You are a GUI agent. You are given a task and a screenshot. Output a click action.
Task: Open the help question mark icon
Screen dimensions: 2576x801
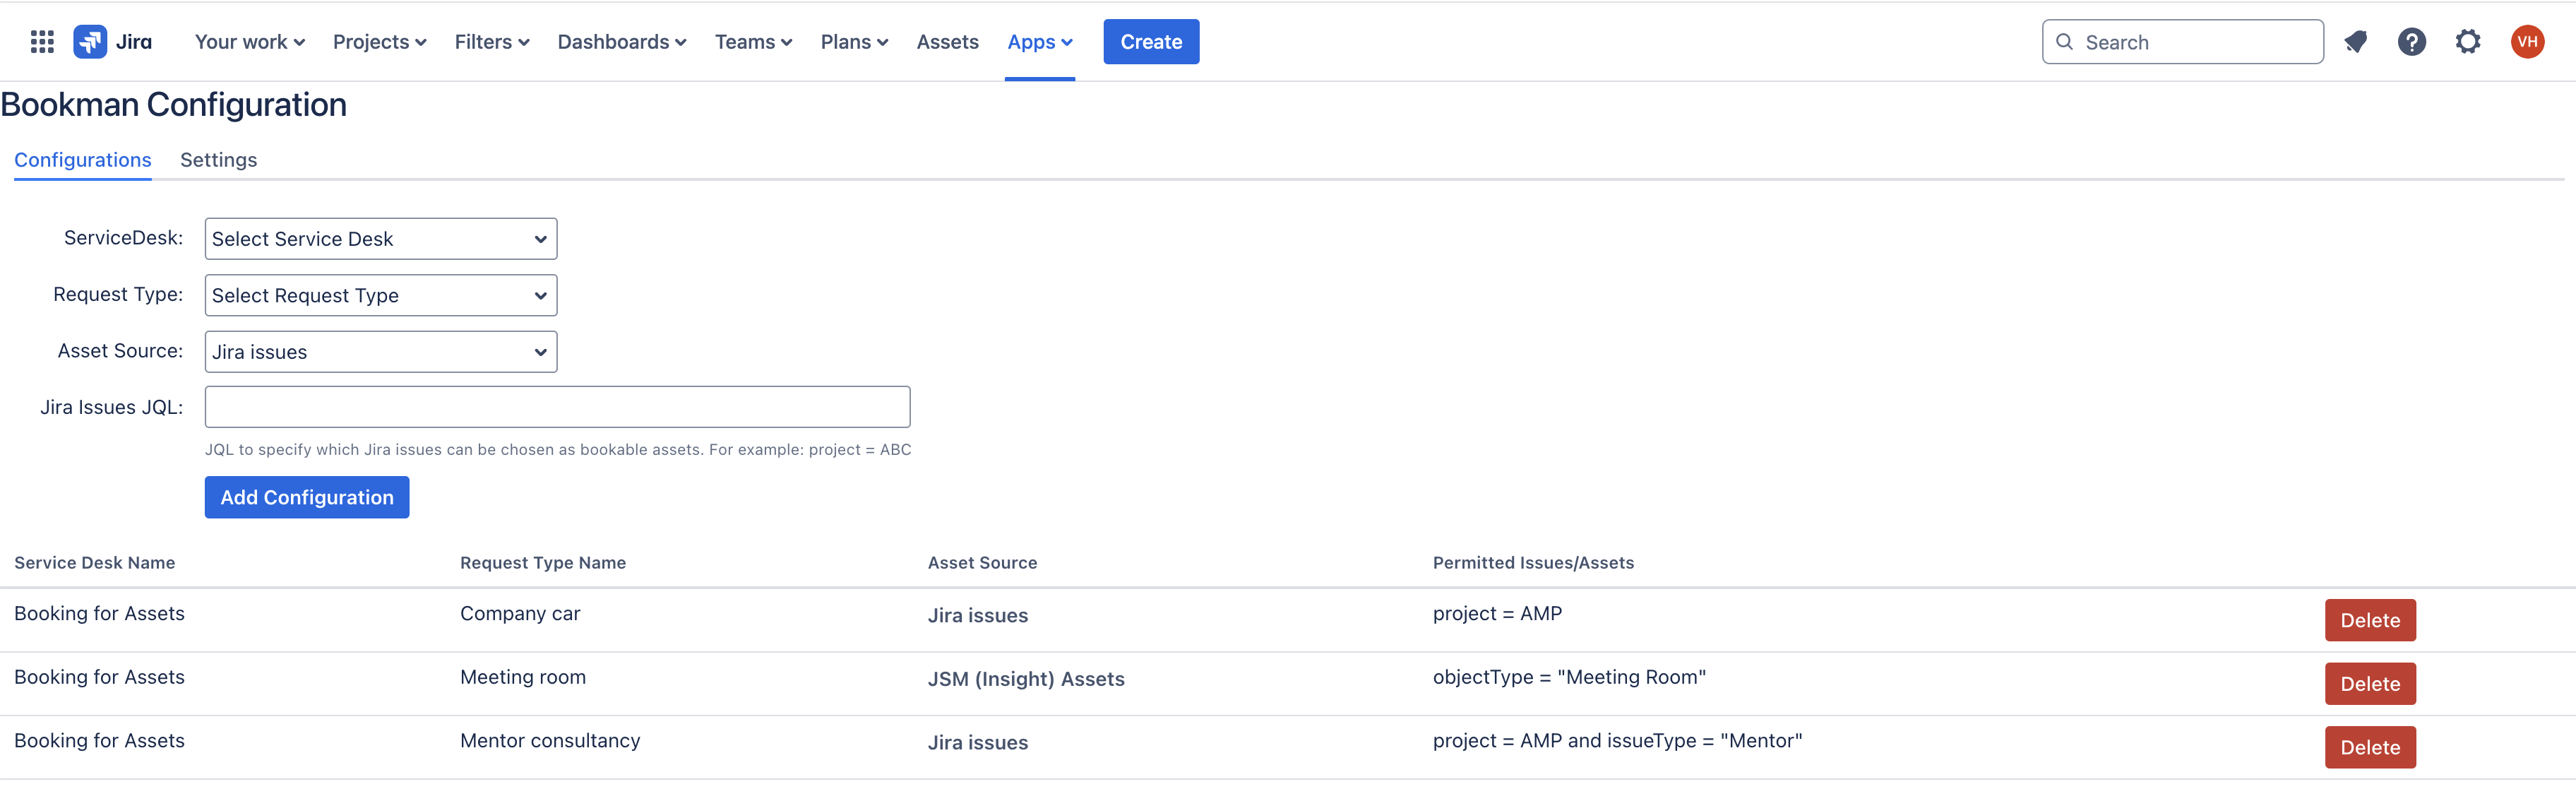click(x=2412, y=42)
